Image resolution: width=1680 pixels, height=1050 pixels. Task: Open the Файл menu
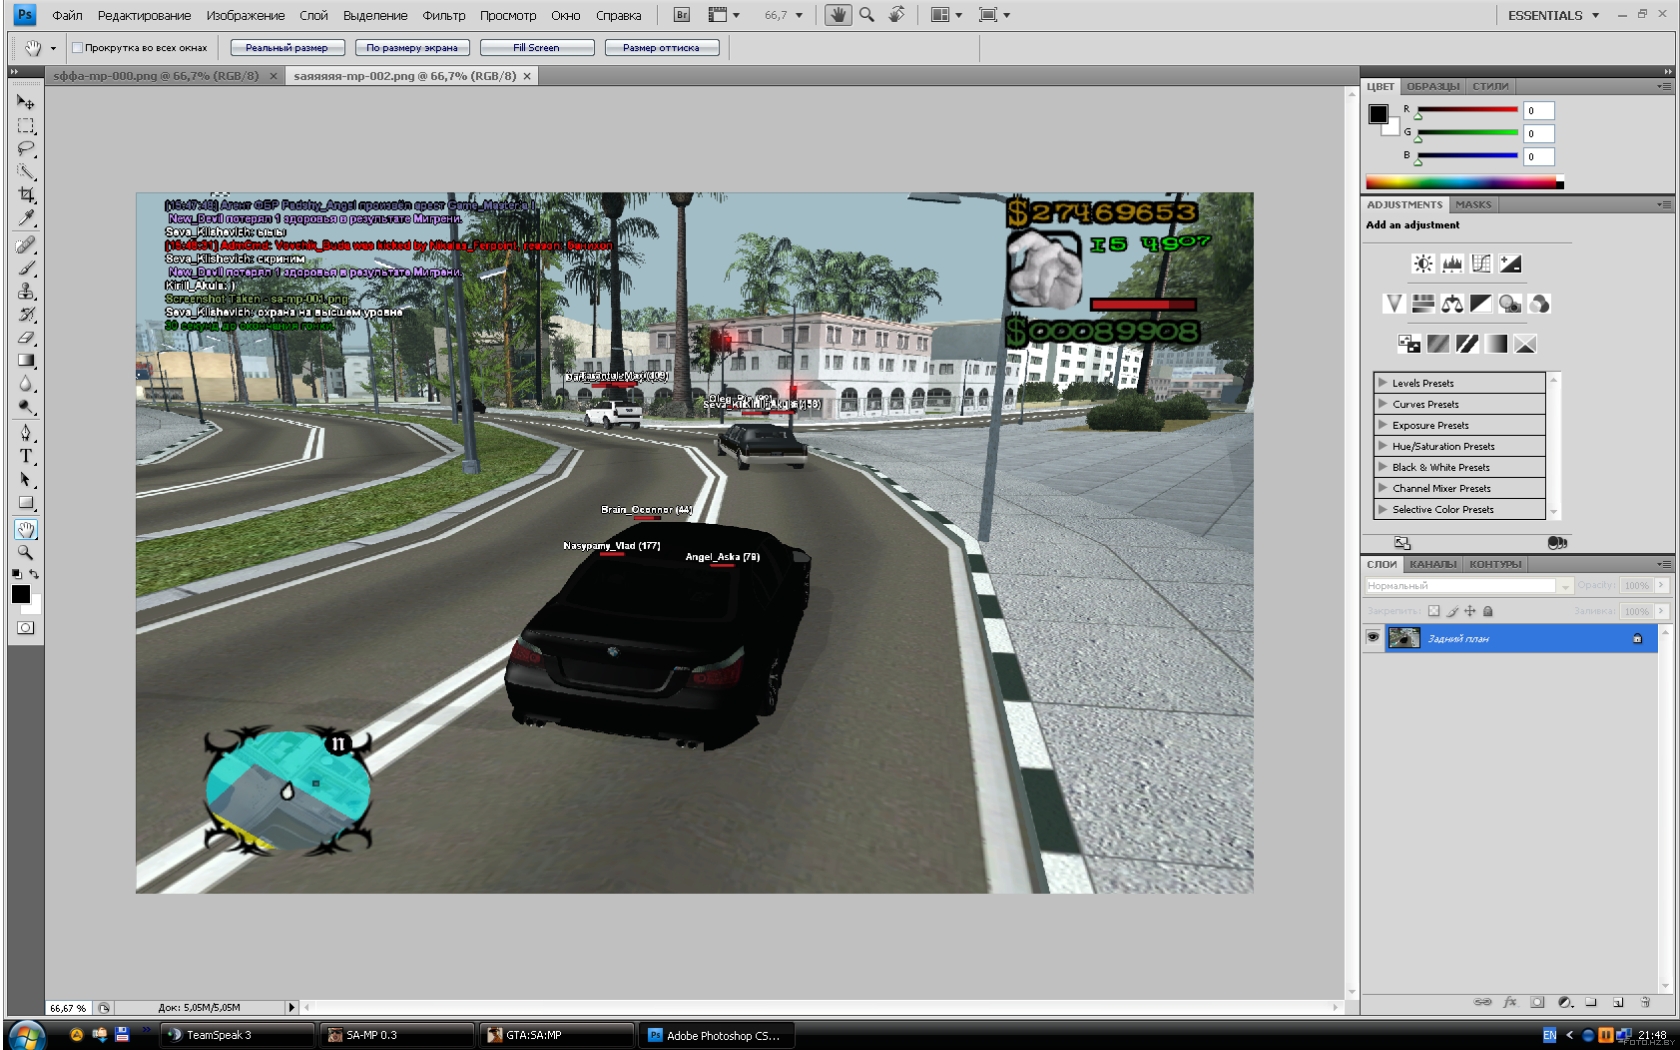point(67,15)
